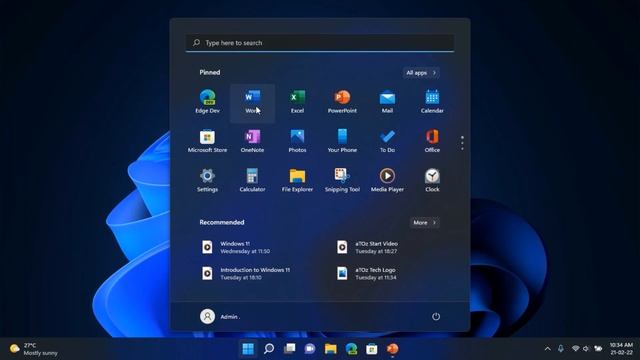Open the Photos app
640x360 pixels.
[x=297, y=141]
